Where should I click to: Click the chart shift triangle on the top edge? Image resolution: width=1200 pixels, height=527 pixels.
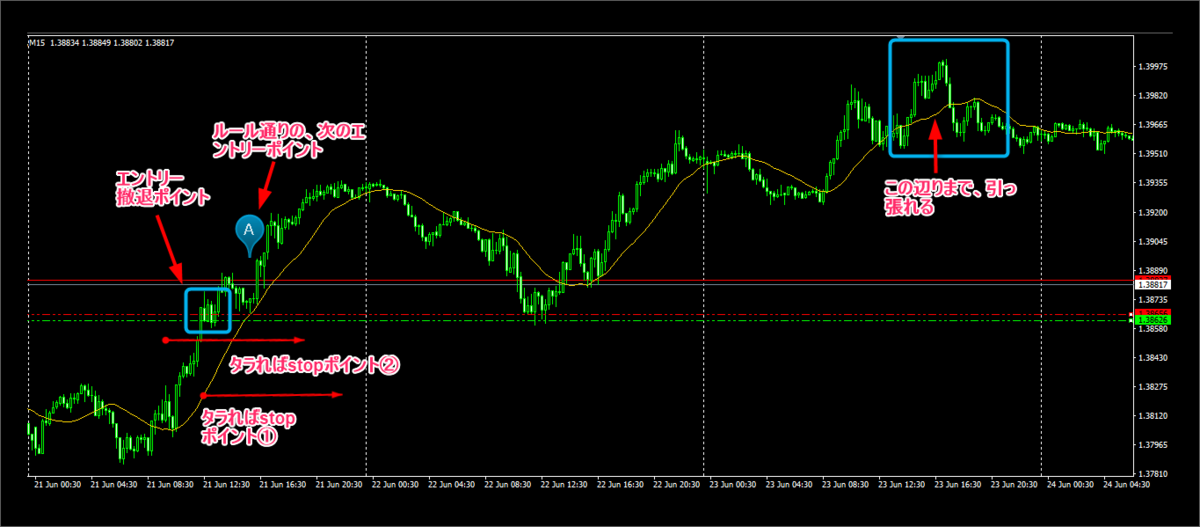(903, 39)
